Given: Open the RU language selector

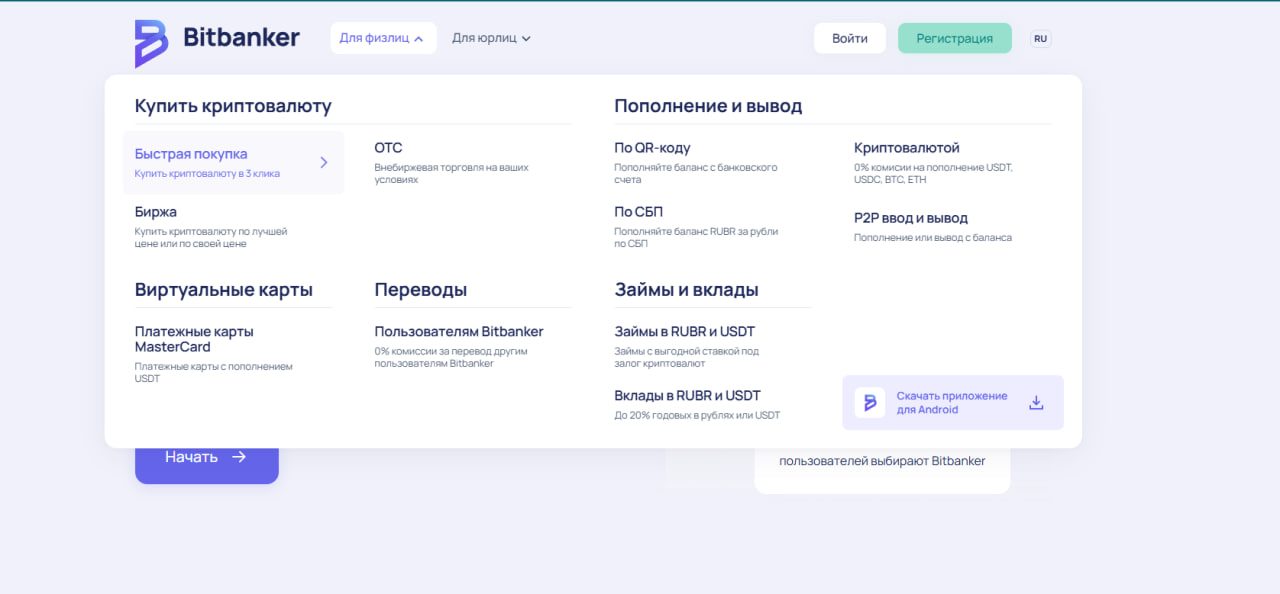Looking at the screenshot, I should [1041, 38].
